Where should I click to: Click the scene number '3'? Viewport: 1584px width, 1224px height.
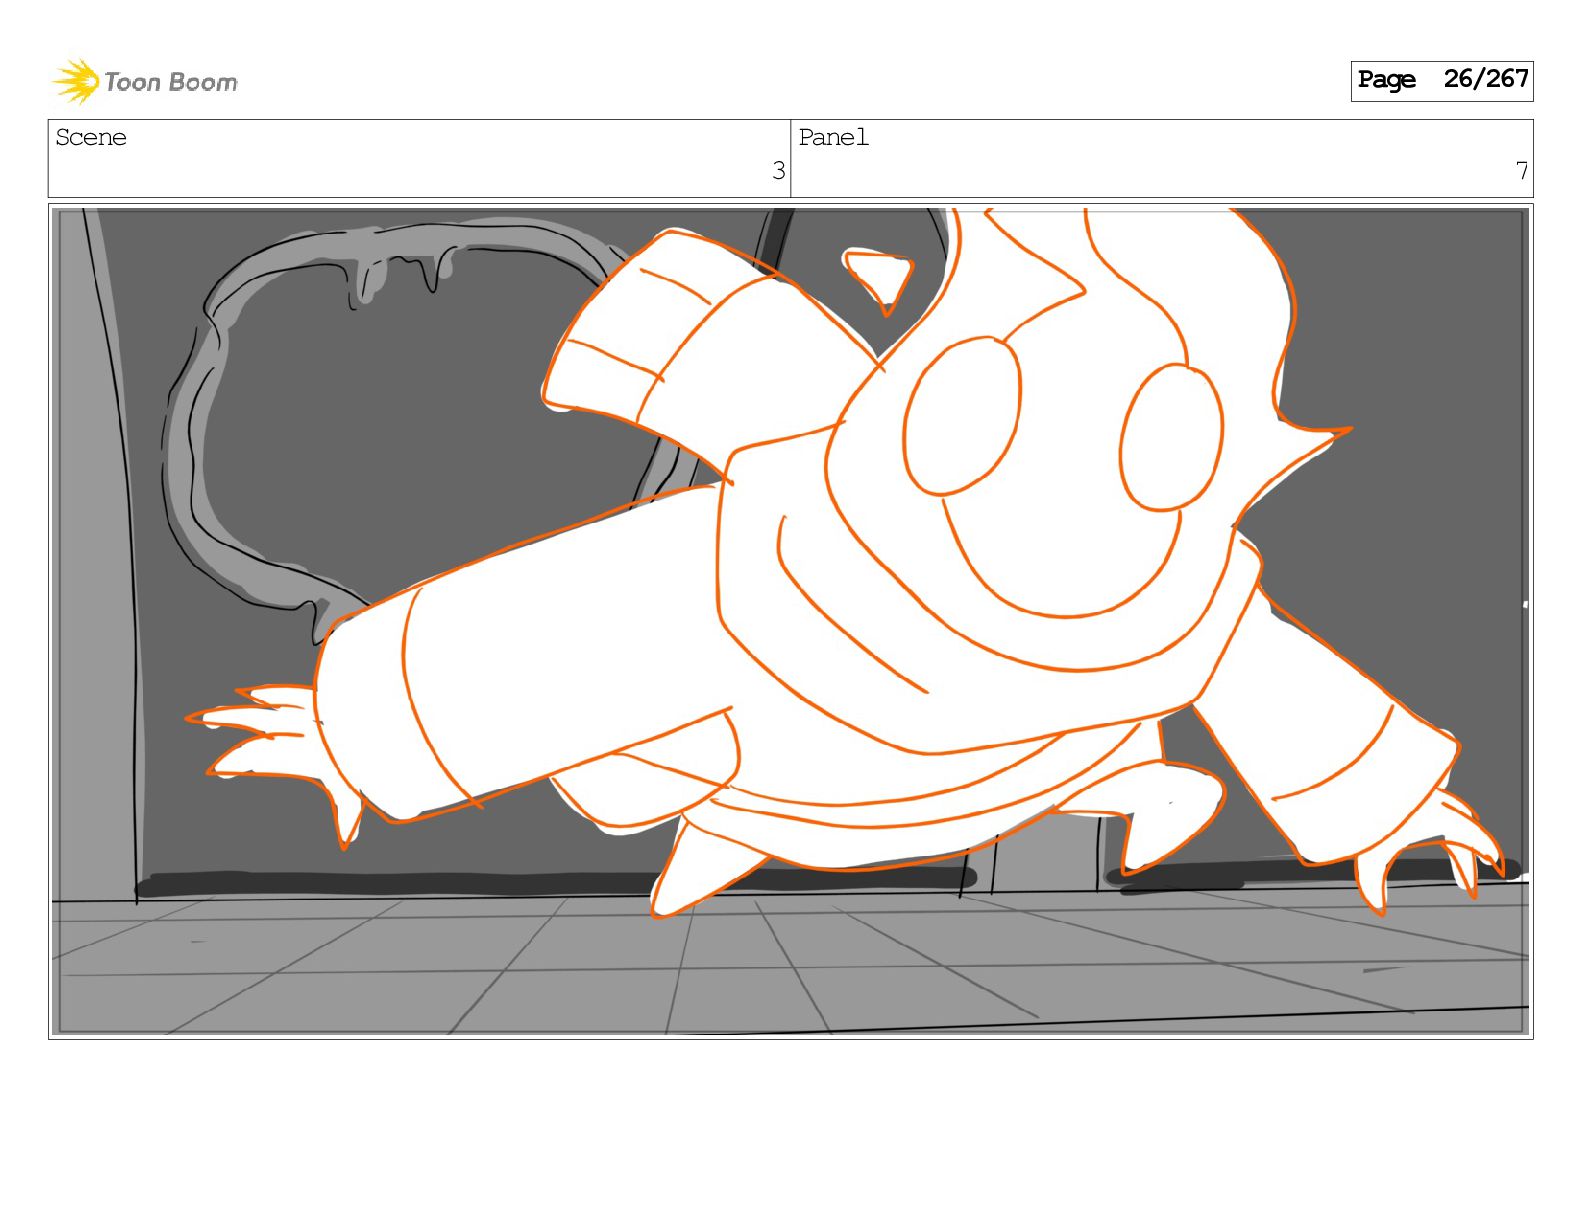point(778,171)
